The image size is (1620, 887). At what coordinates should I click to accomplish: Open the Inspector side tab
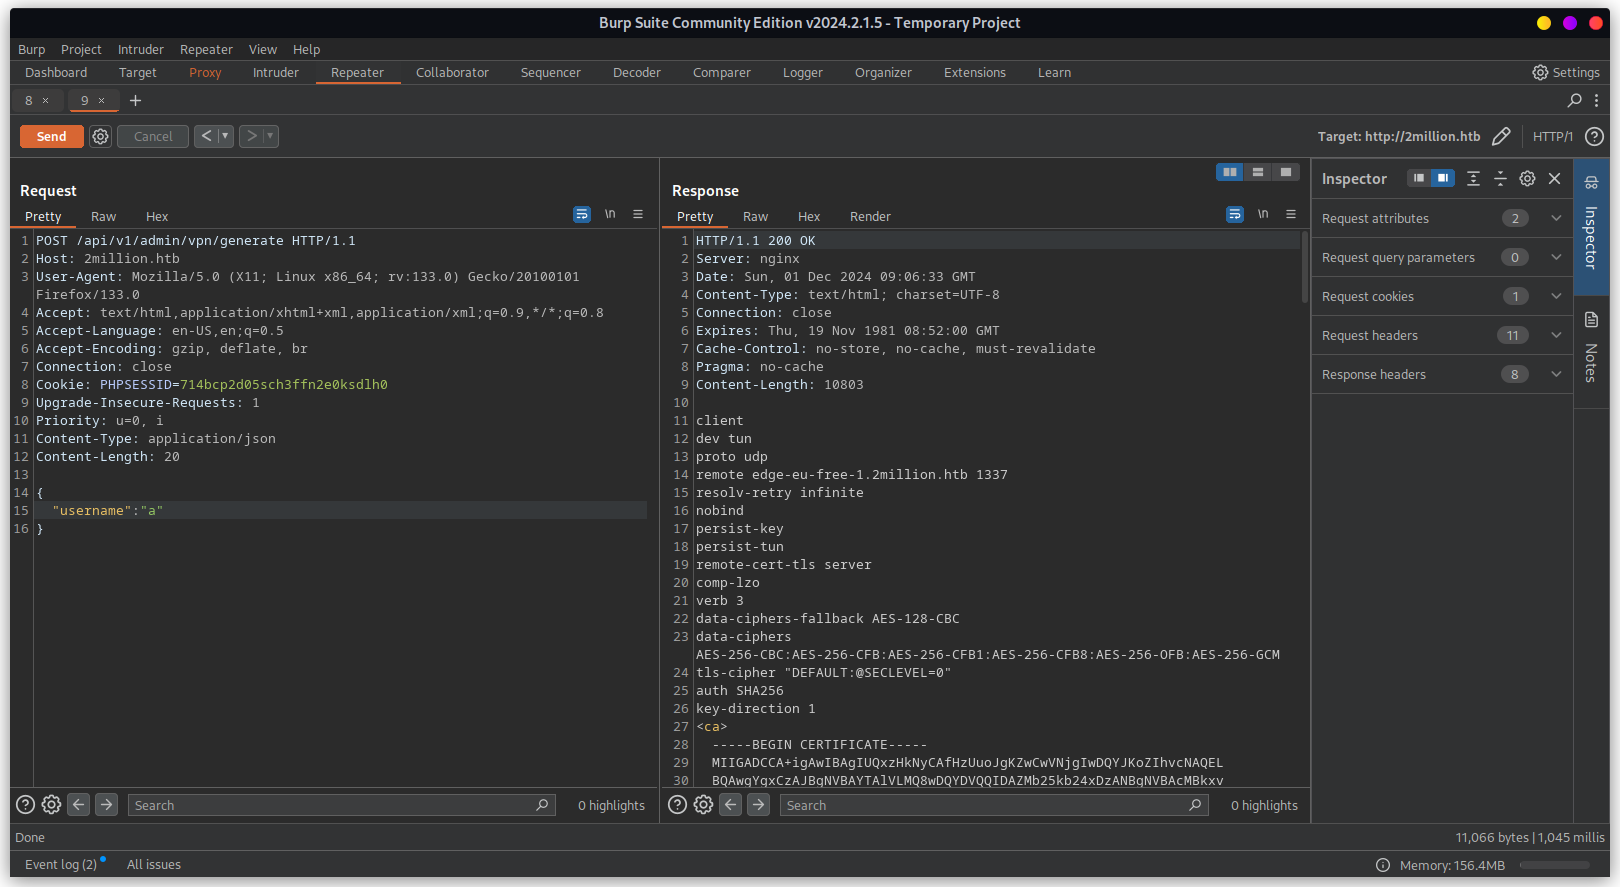click(1591, 225)
